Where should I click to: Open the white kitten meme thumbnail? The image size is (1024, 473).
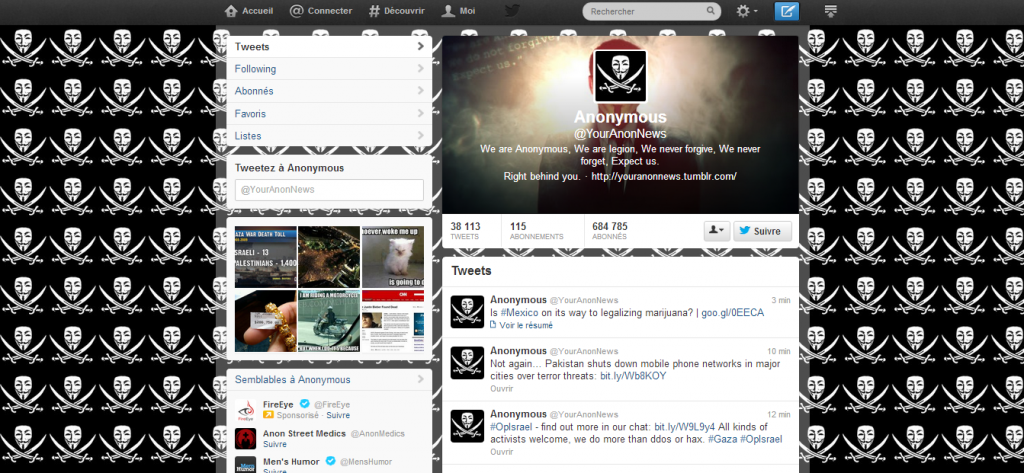(x=392, y=257)
